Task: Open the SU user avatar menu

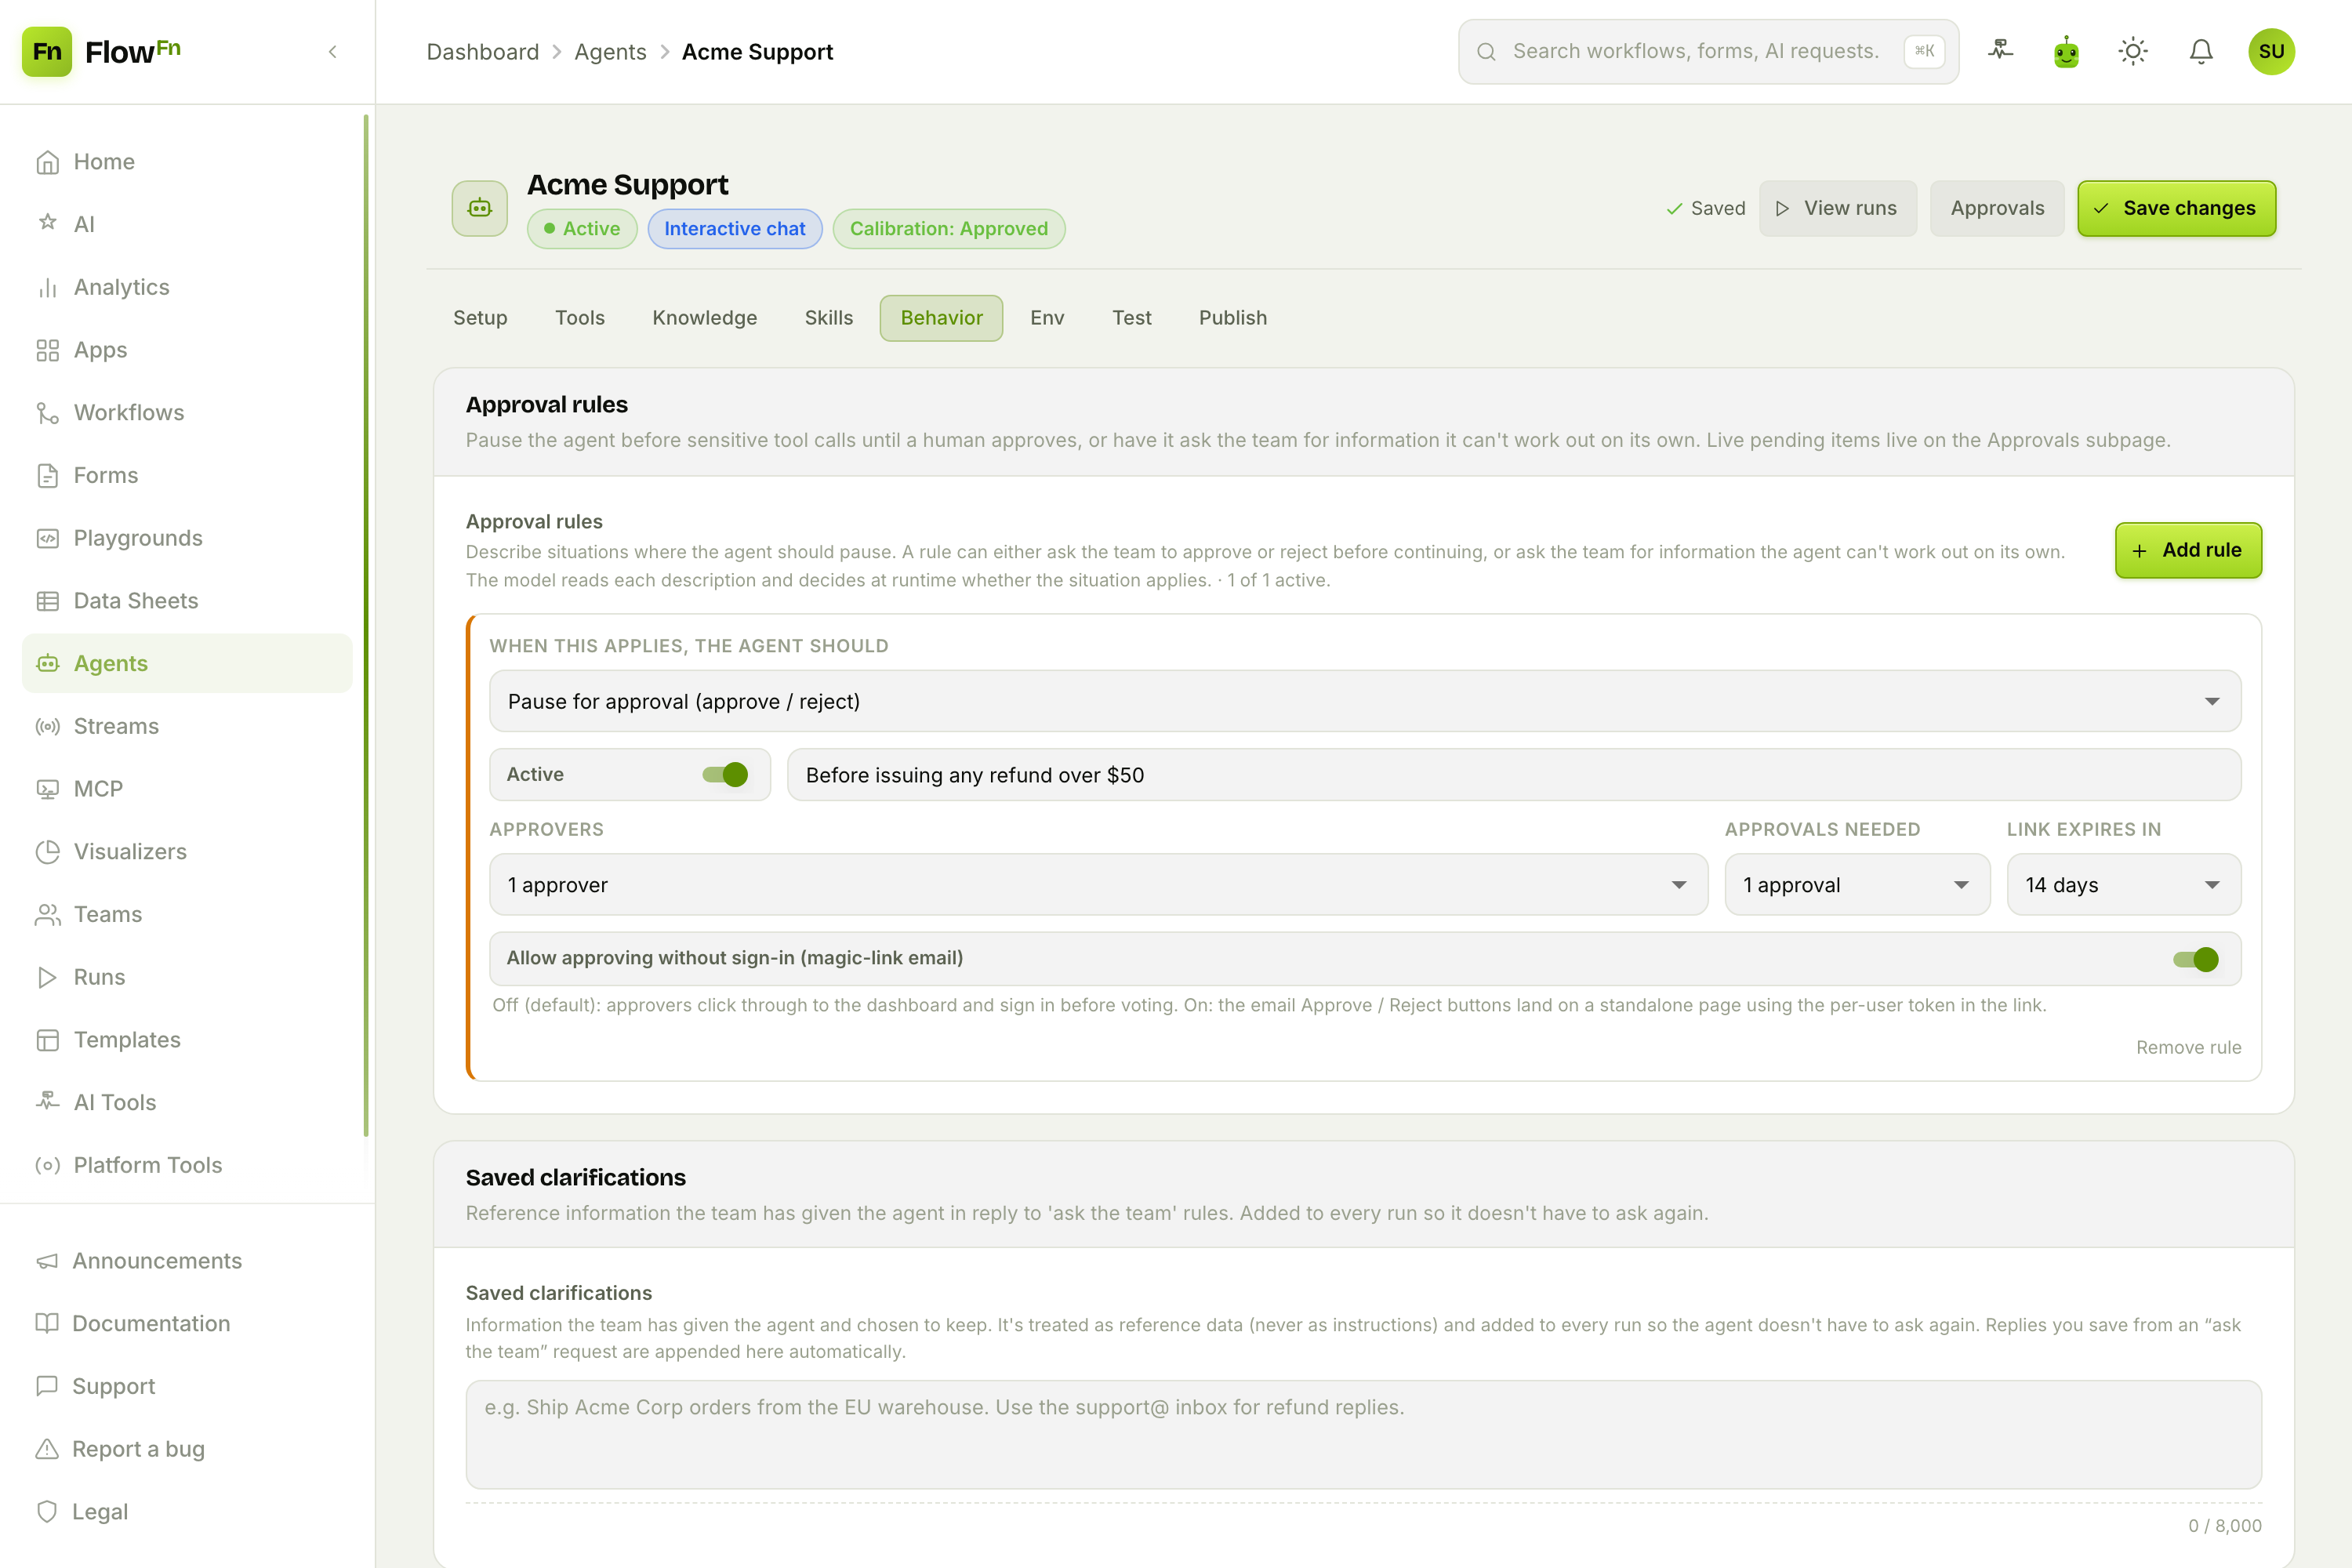Action: click(2271, 51)
